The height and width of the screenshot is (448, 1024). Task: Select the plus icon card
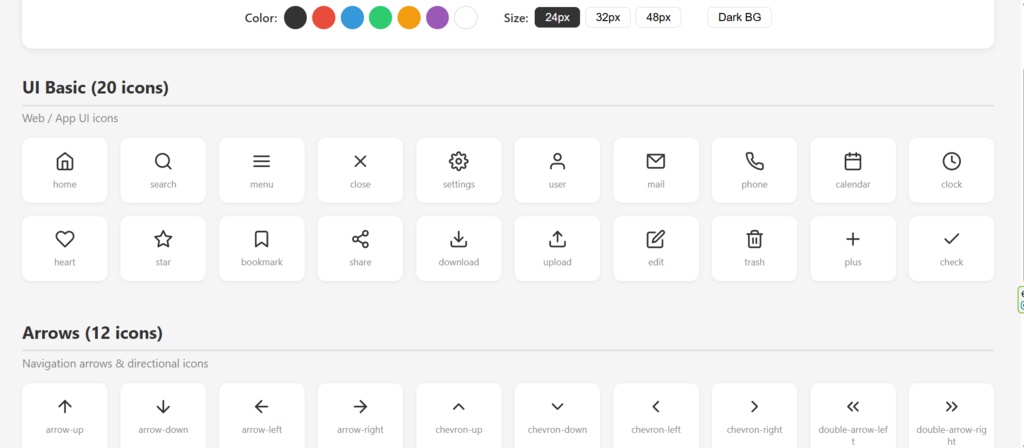[x=853, y=248]
